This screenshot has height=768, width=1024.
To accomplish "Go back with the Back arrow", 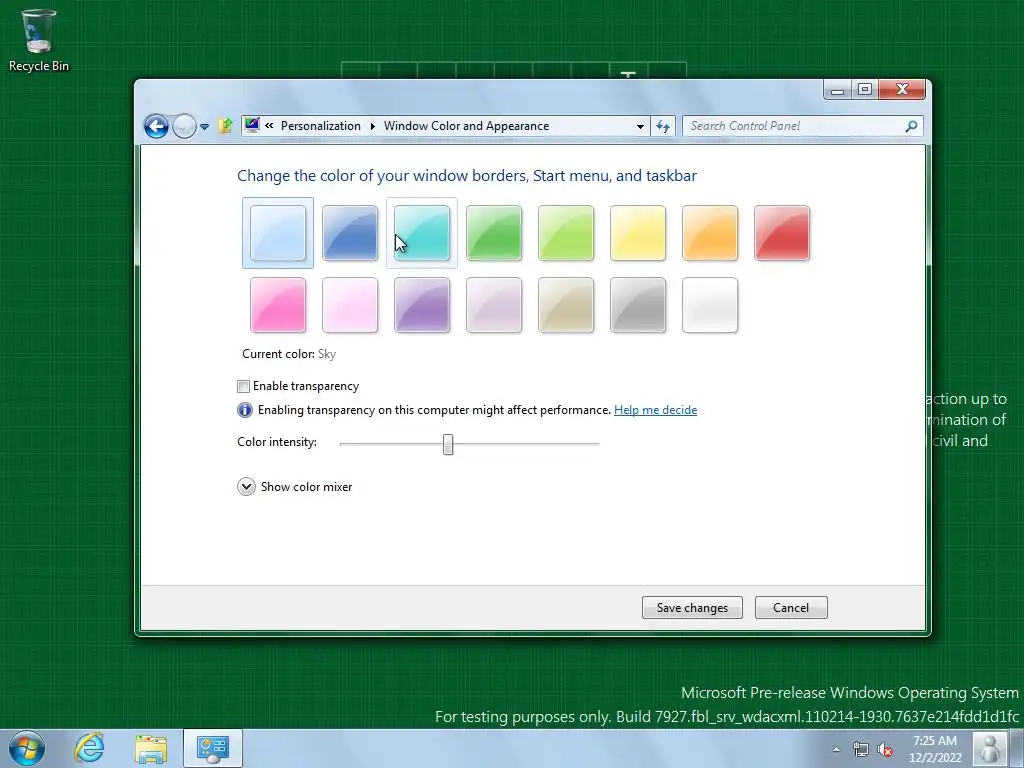I will pos(156,126).
